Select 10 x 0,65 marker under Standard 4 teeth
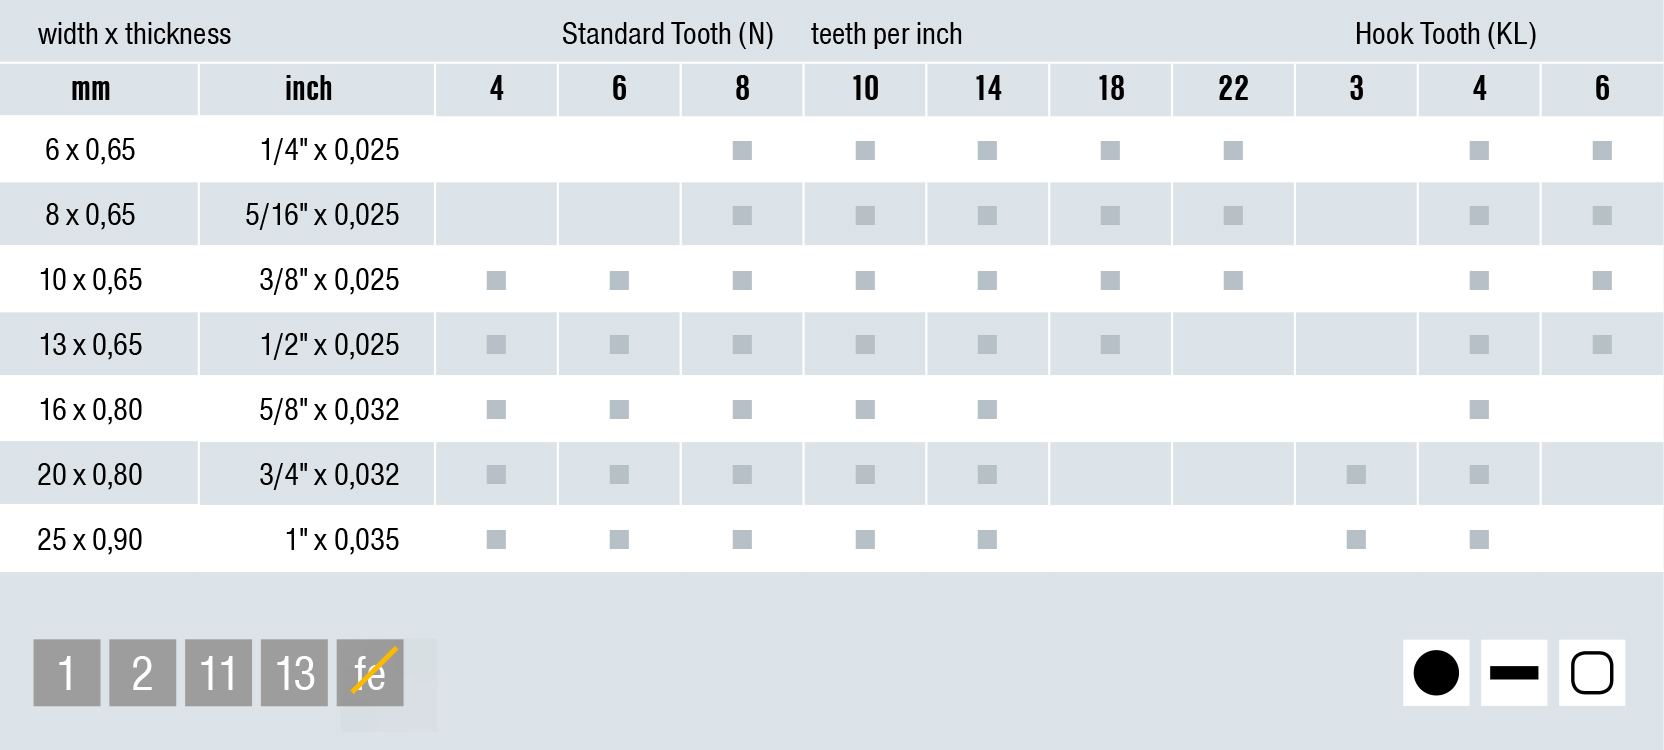Screen dimensions: 1664x750 pyautogui.click(x=496, y=280)
